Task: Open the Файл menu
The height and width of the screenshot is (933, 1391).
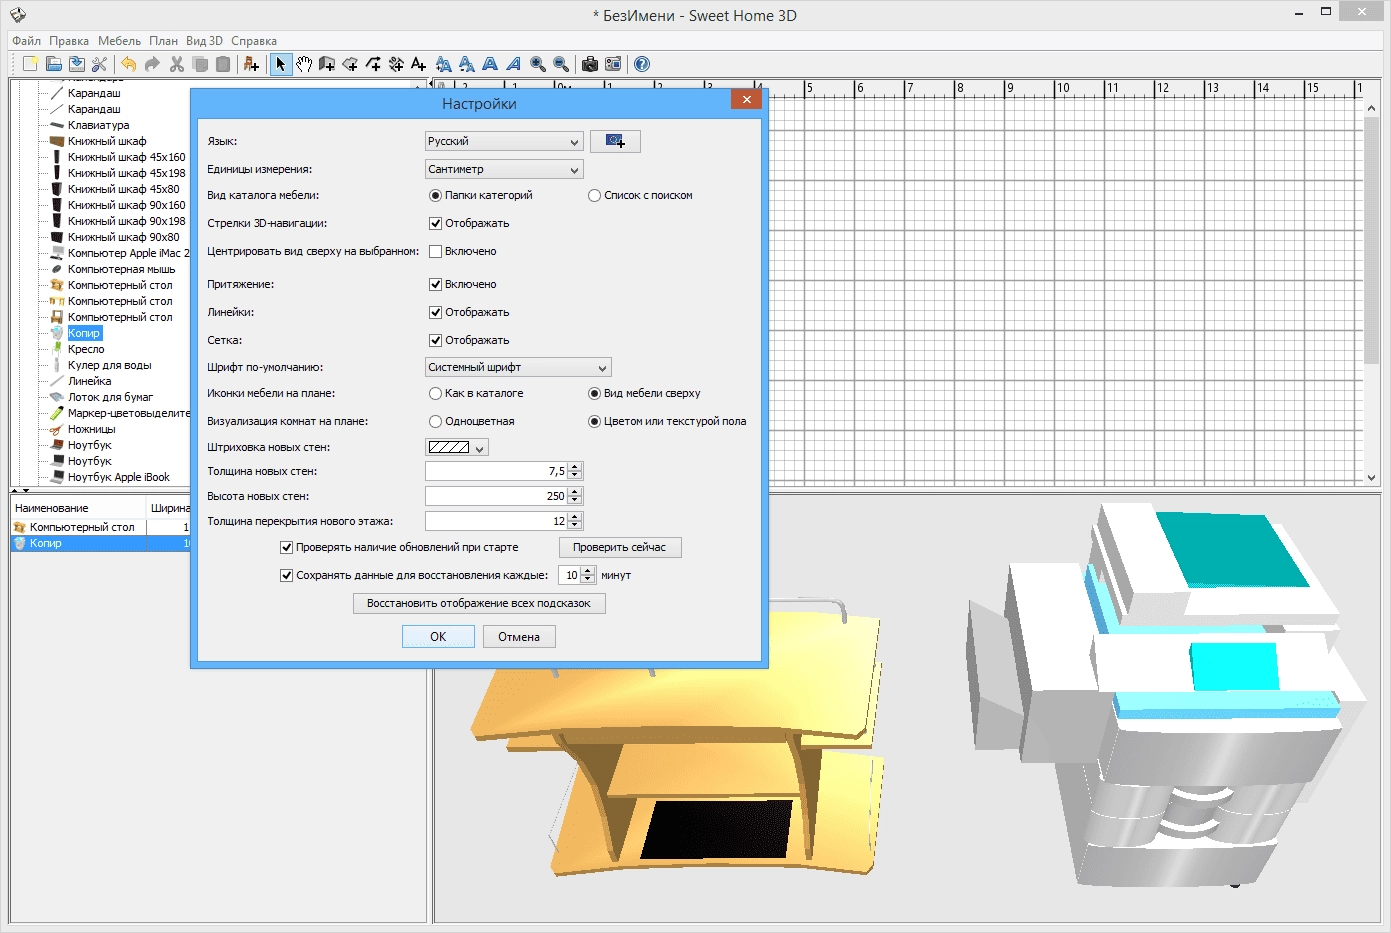Action: 27,41
